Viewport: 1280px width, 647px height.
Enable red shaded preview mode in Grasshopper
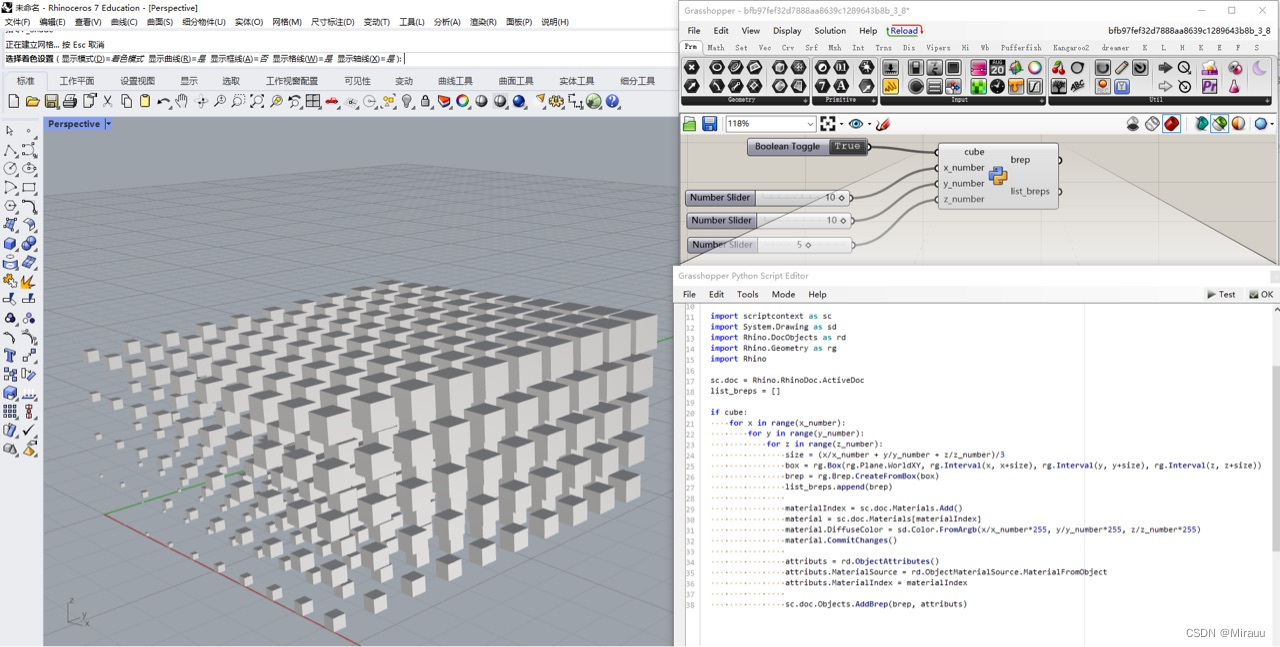[x=1171, y=124]
